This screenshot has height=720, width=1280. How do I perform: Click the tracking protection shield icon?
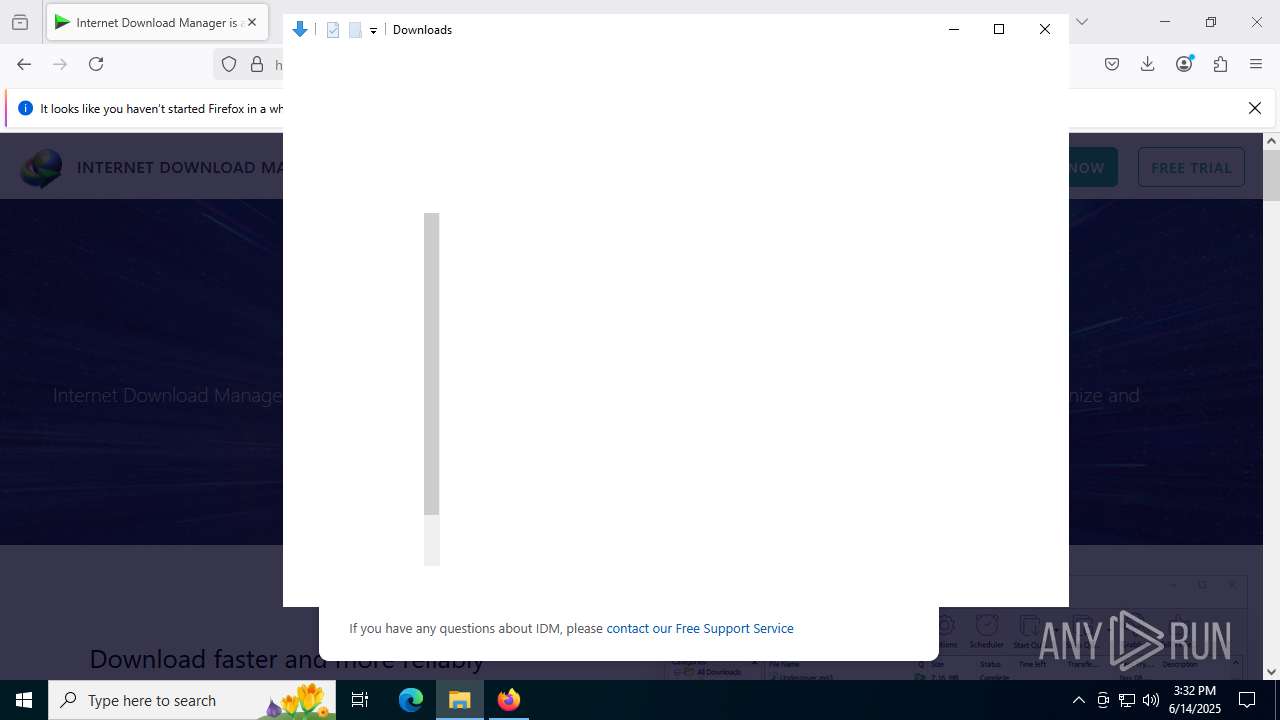coord(229,64)
